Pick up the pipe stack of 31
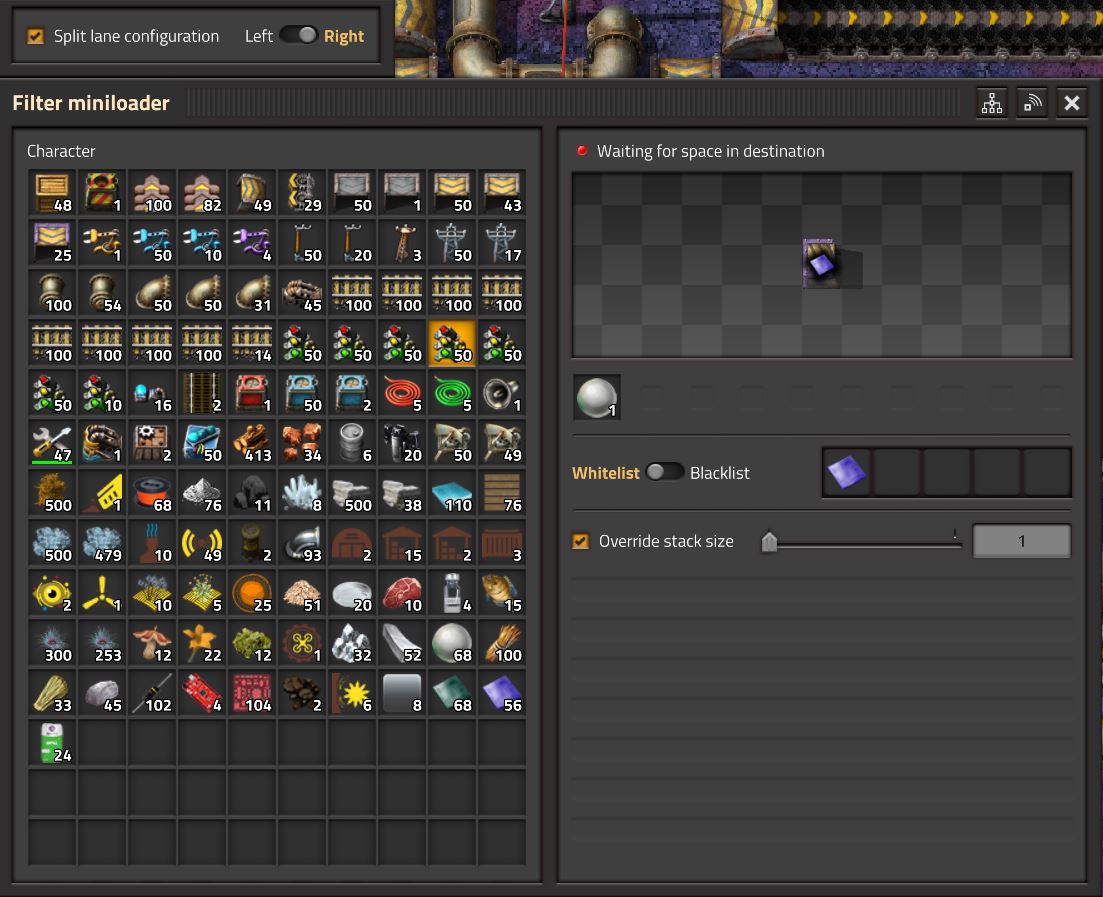 [x=252, y=293]
